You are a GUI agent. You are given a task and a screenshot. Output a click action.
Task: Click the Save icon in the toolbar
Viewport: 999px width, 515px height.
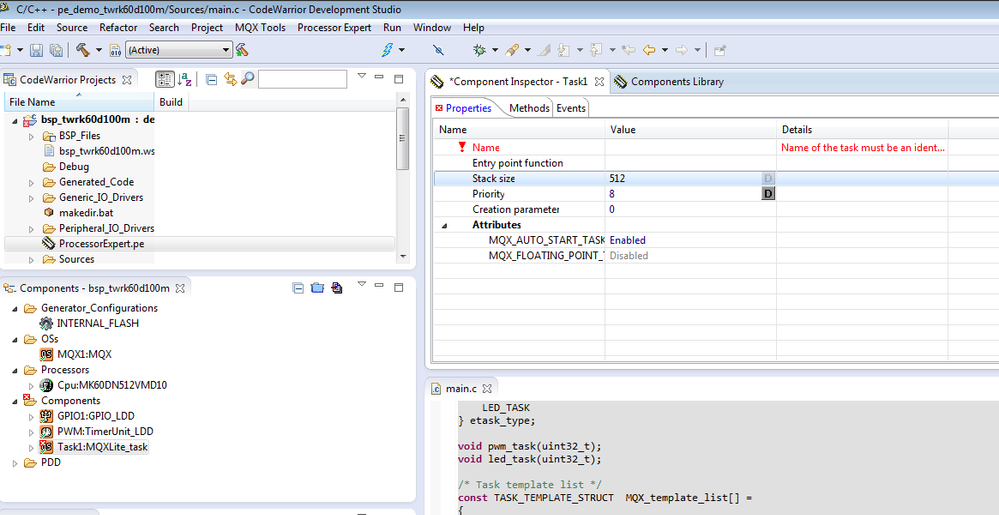(x=36, y=50)
